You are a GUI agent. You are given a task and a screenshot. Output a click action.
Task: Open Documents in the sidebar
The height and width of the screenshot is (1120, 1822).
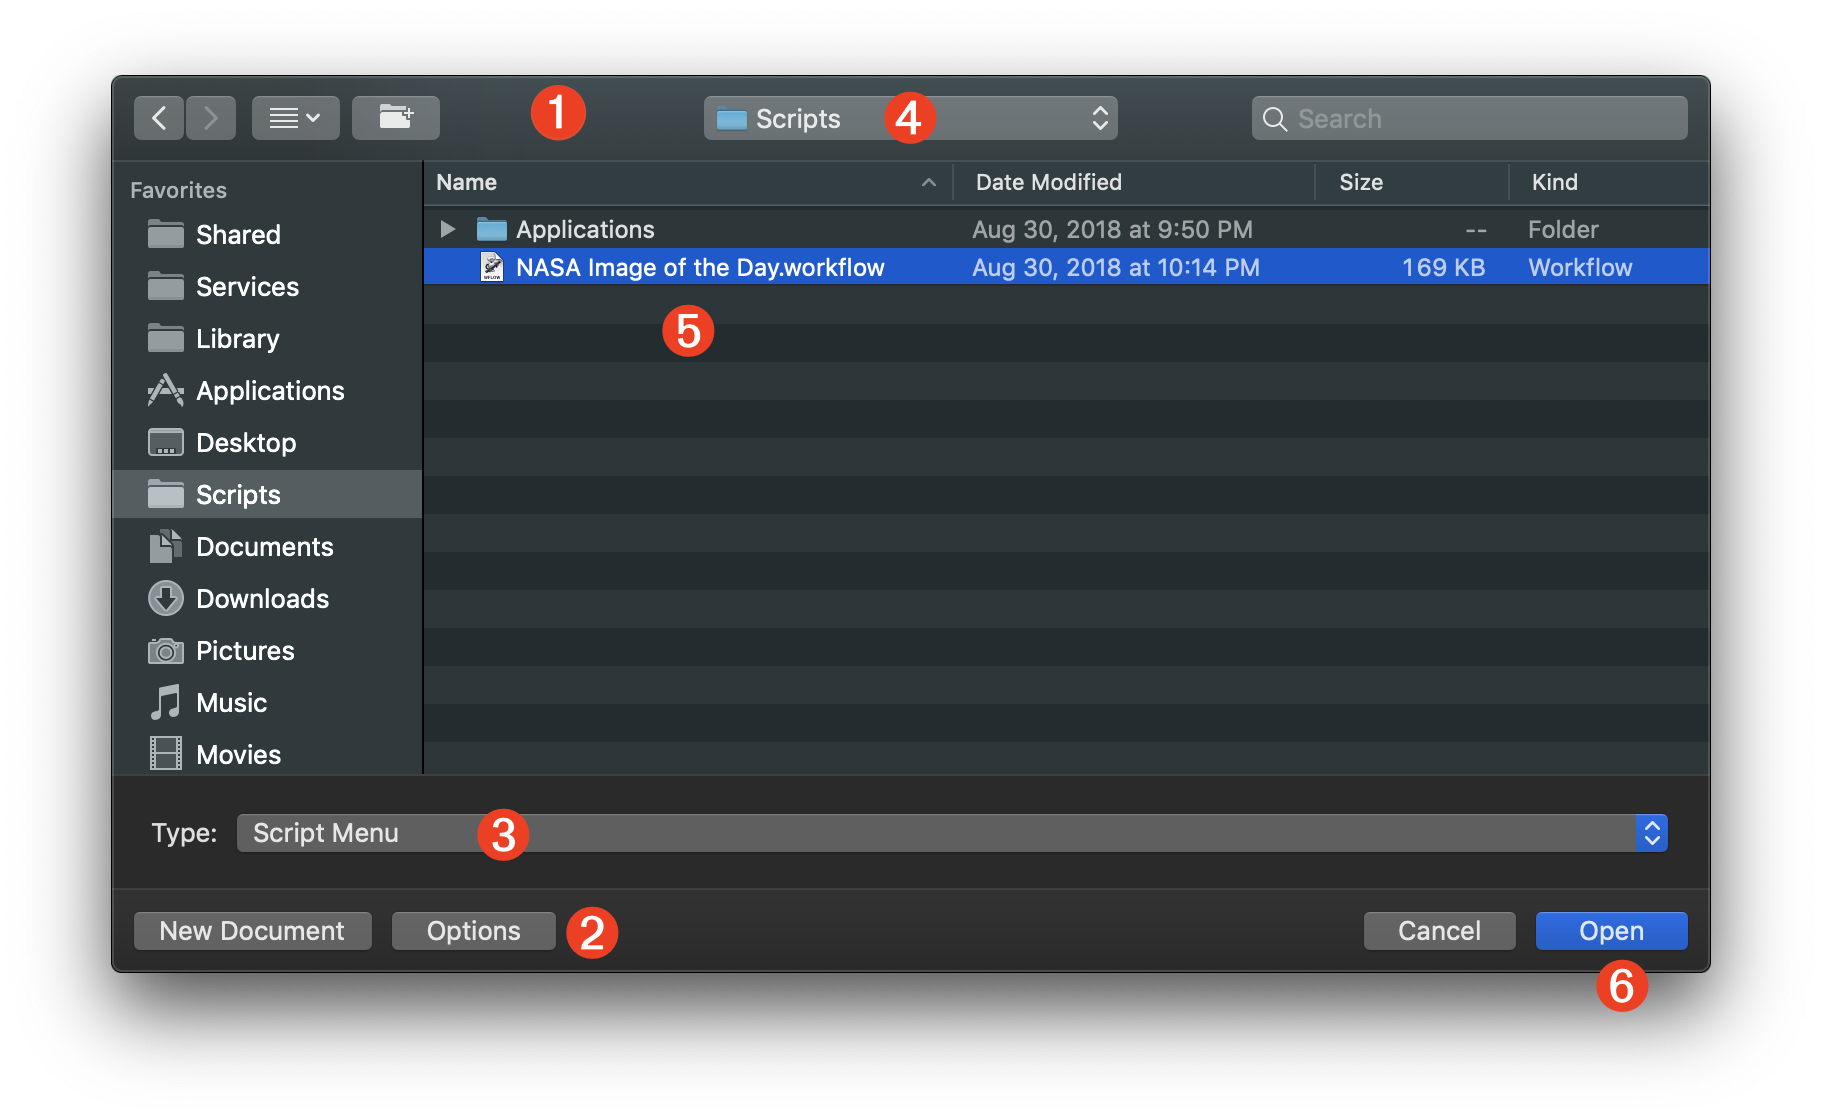click(x=268, y=547)
